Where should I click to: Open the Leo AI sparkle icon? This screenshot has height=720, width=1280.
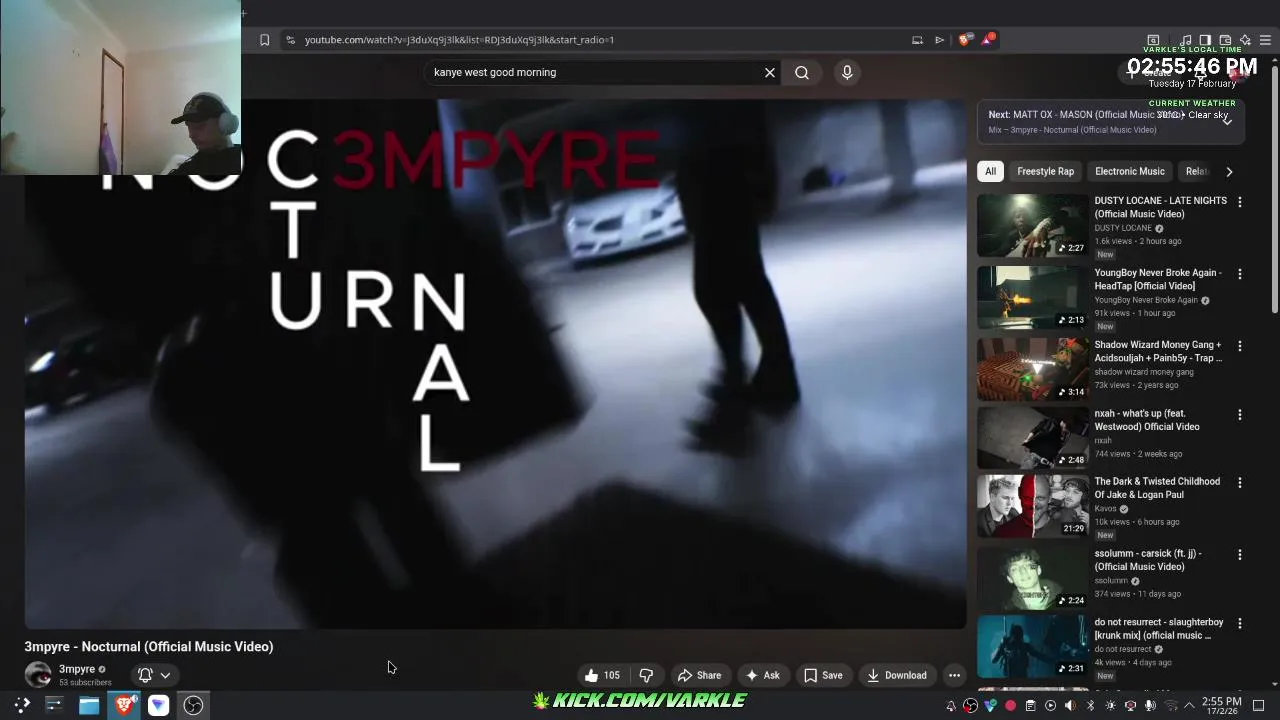(1245, 40)
